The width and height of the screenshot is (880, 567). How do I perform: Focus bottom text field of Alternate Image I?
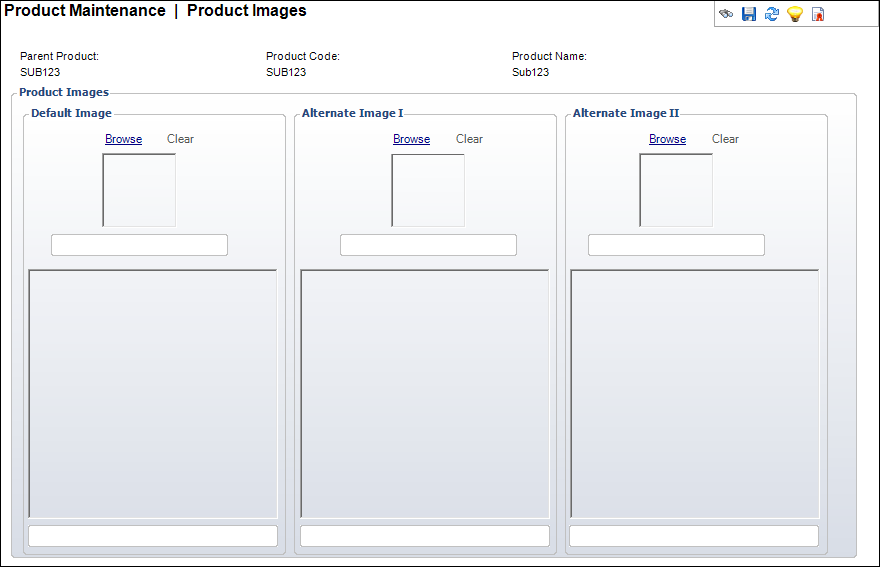point(425,536)
